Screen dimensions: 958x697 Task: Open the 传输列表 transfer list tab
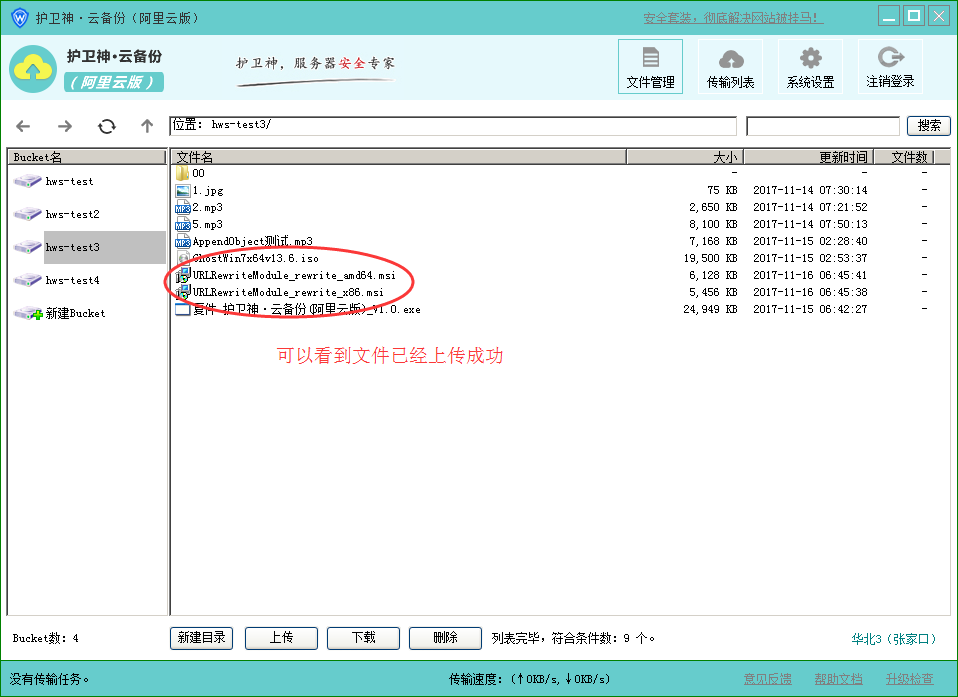730,67
